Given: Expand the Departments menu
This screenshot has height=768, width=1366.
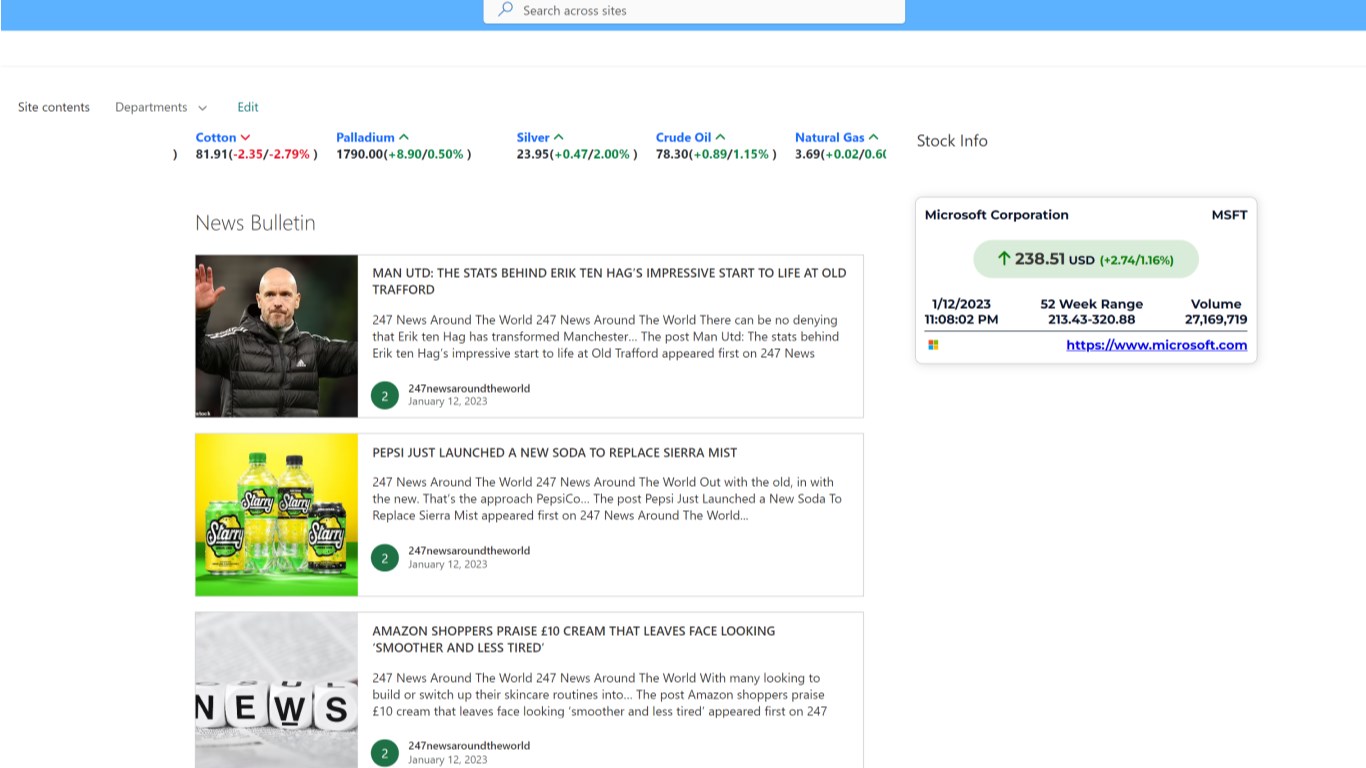Looking at the screenshot, I should pos(161,107).
